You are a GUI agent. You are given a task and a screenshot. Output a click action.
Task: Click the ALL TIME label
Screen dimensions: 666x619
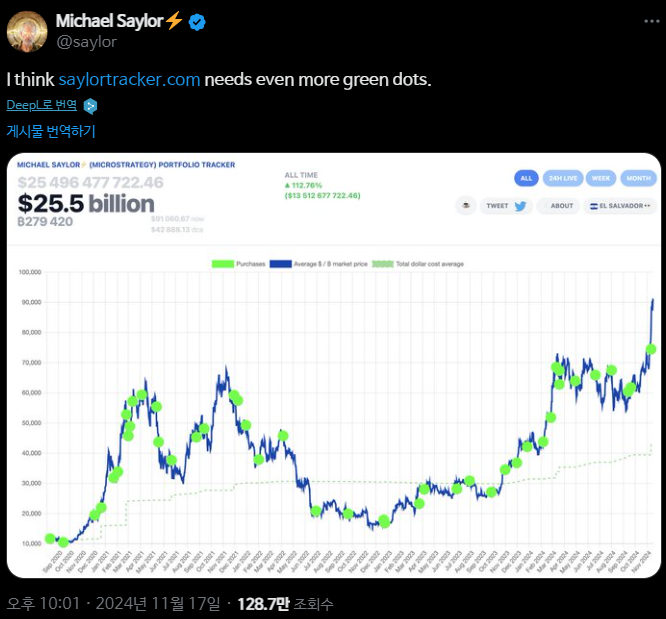301,175
